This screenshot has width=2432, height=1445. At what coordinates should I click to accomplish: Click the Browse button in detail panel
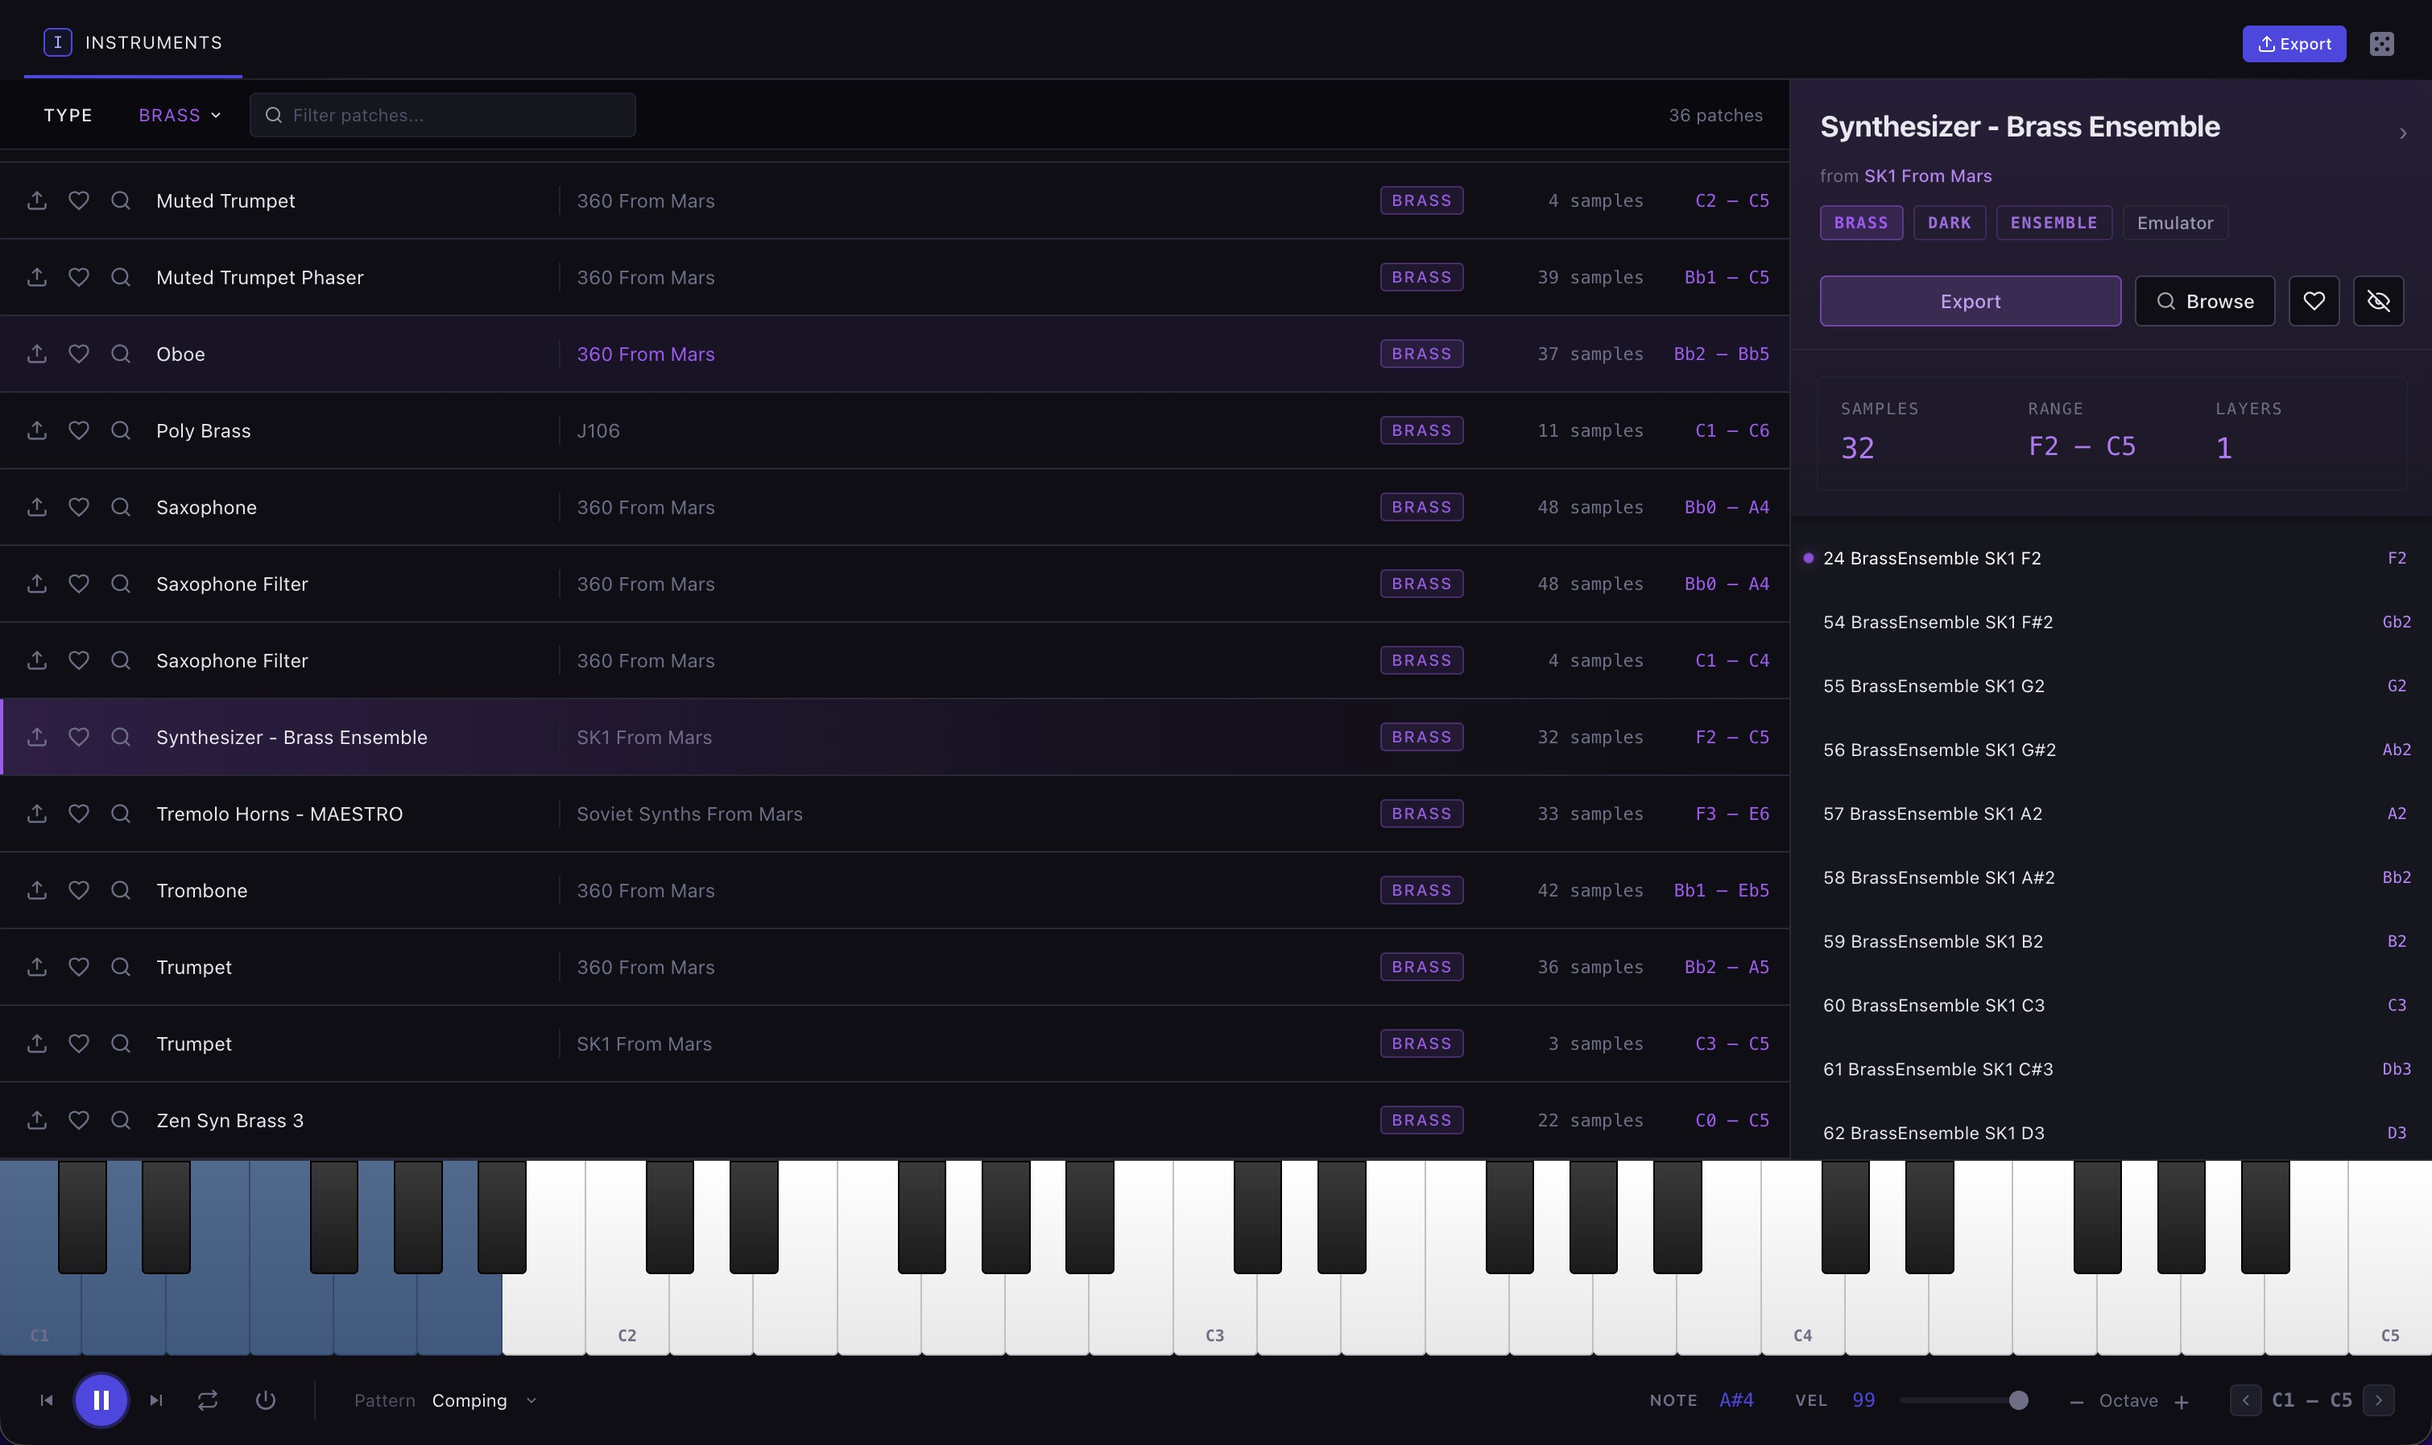(x=2205, y=301)
